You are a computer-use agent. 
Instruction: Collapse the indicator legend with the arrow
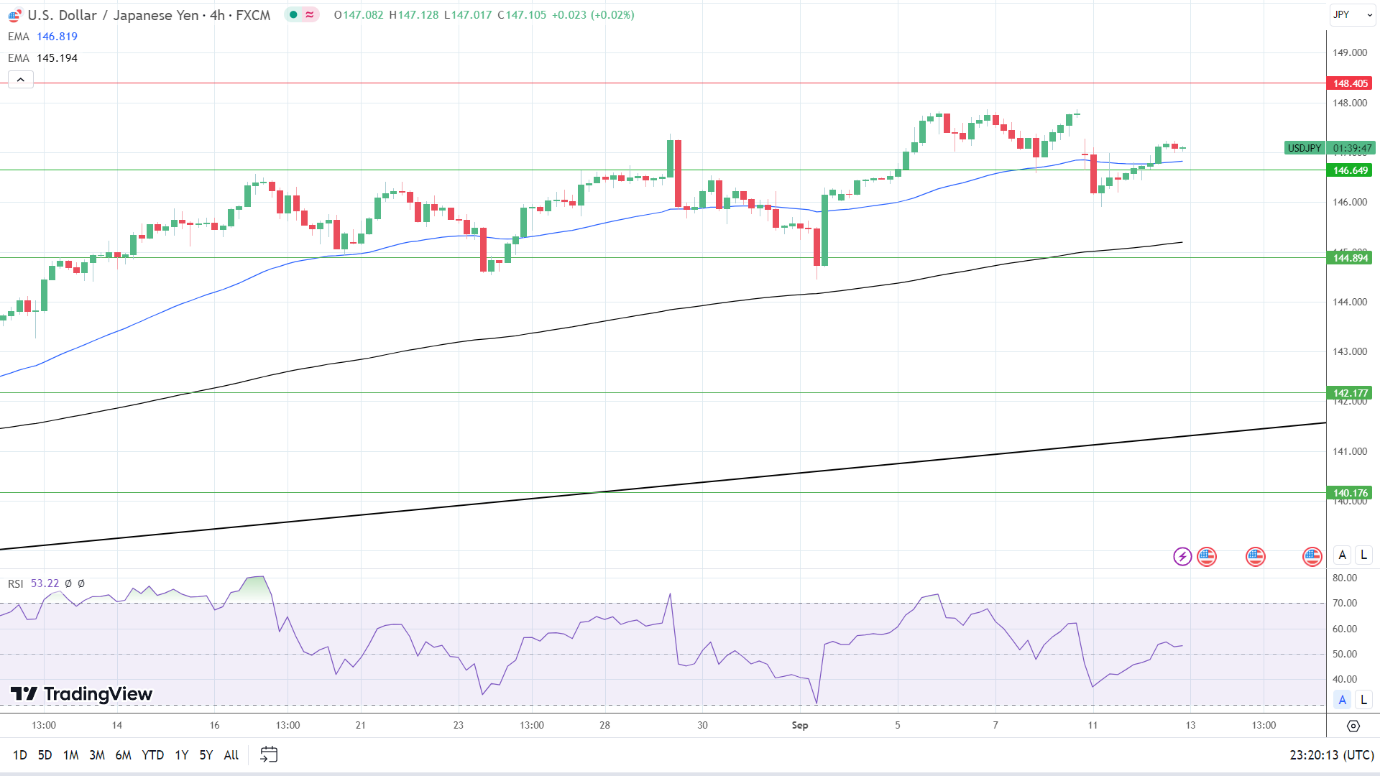coord(21,80)
